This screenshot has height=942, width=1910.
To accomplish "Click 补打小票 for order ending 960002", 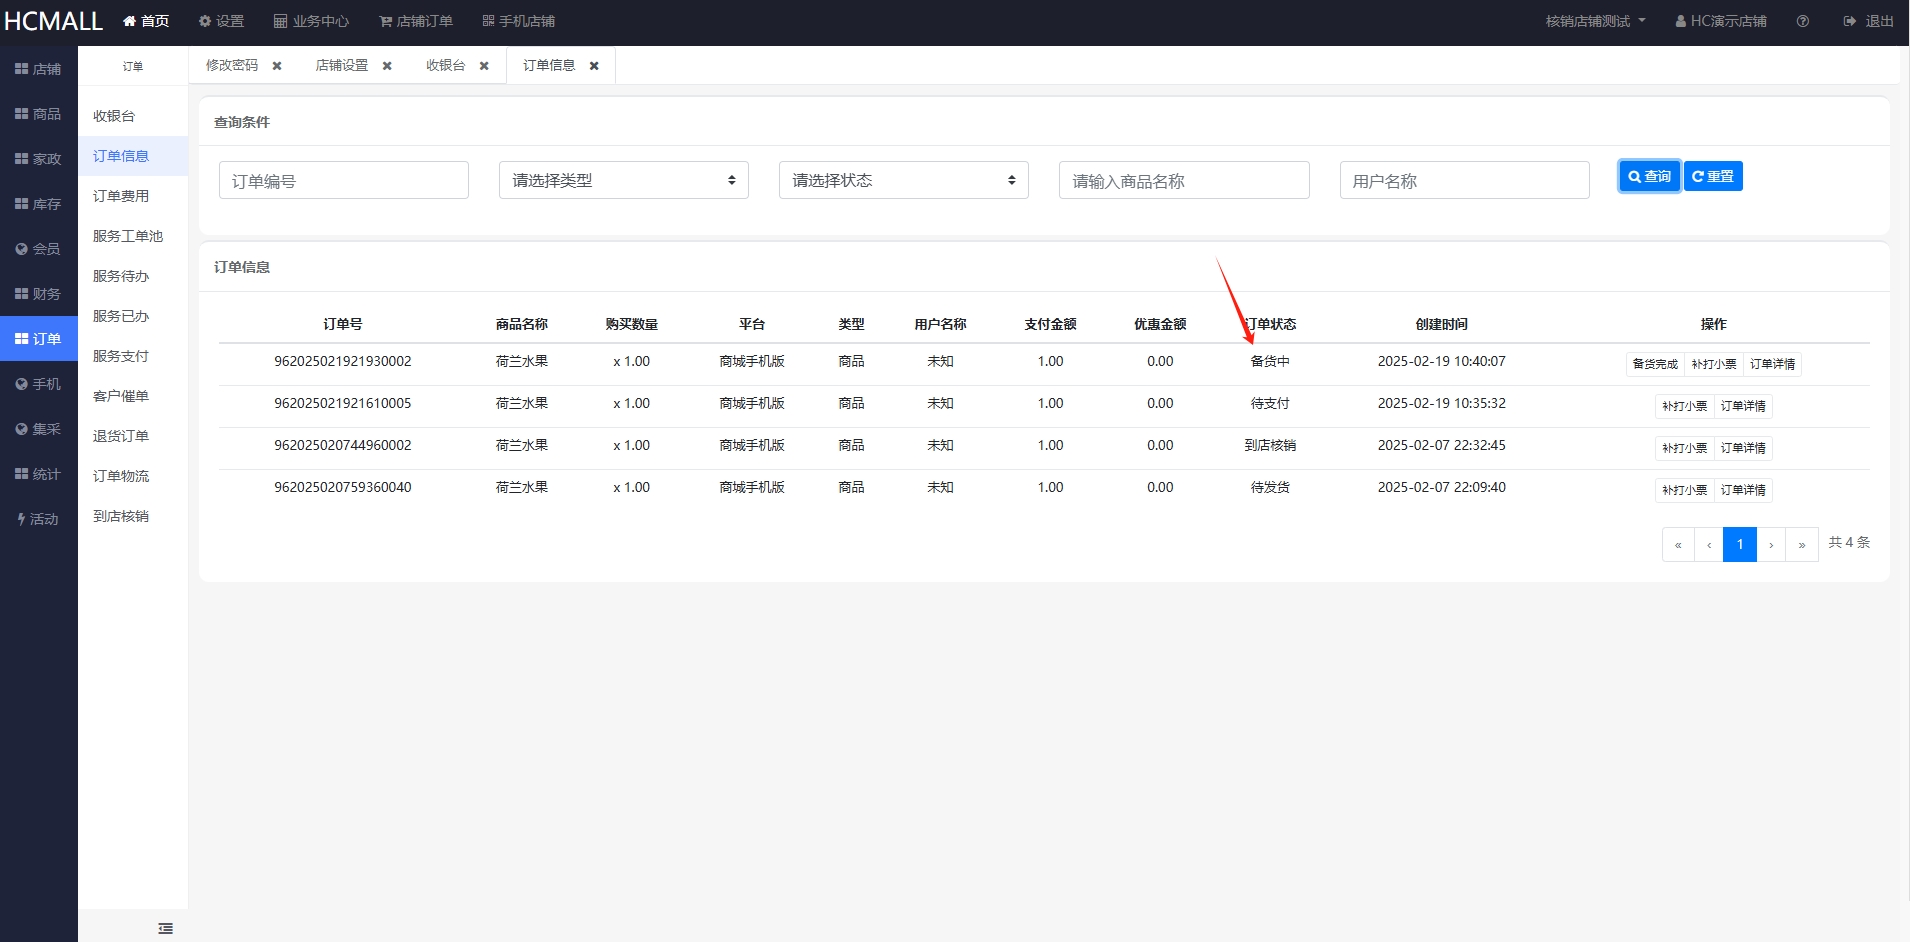I will (x=1685, y=448).
